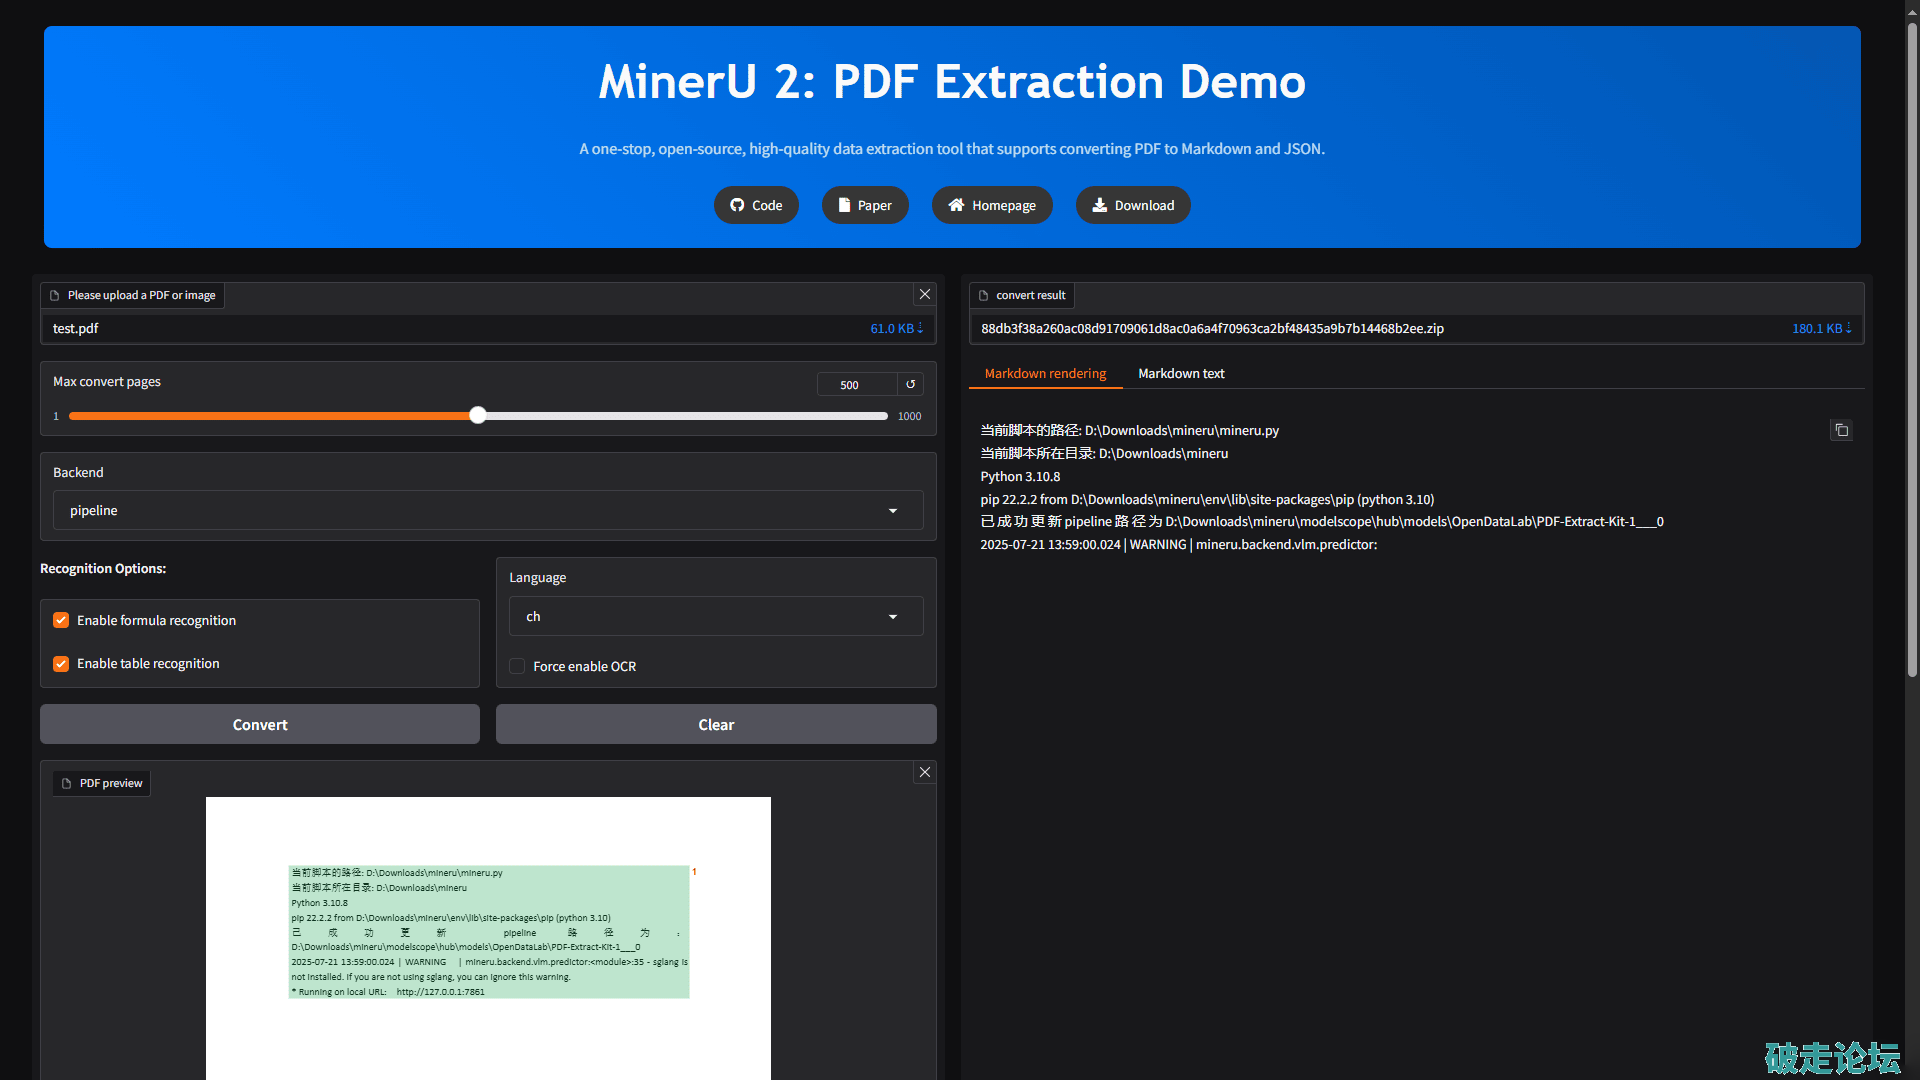This screenshot has width=1920, height=1080.
Task: Close the PDF preview panel X
Action: coord(924,772)
